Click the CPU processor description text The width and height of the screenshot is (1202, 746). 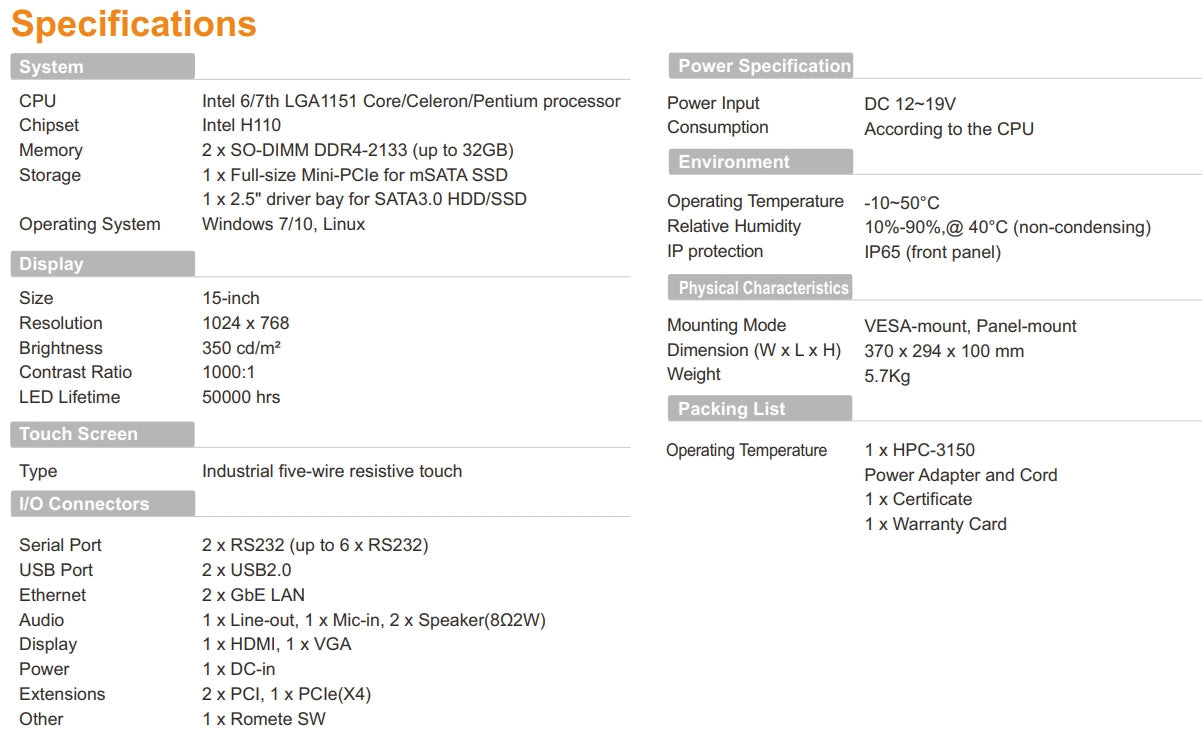point(411,101)
